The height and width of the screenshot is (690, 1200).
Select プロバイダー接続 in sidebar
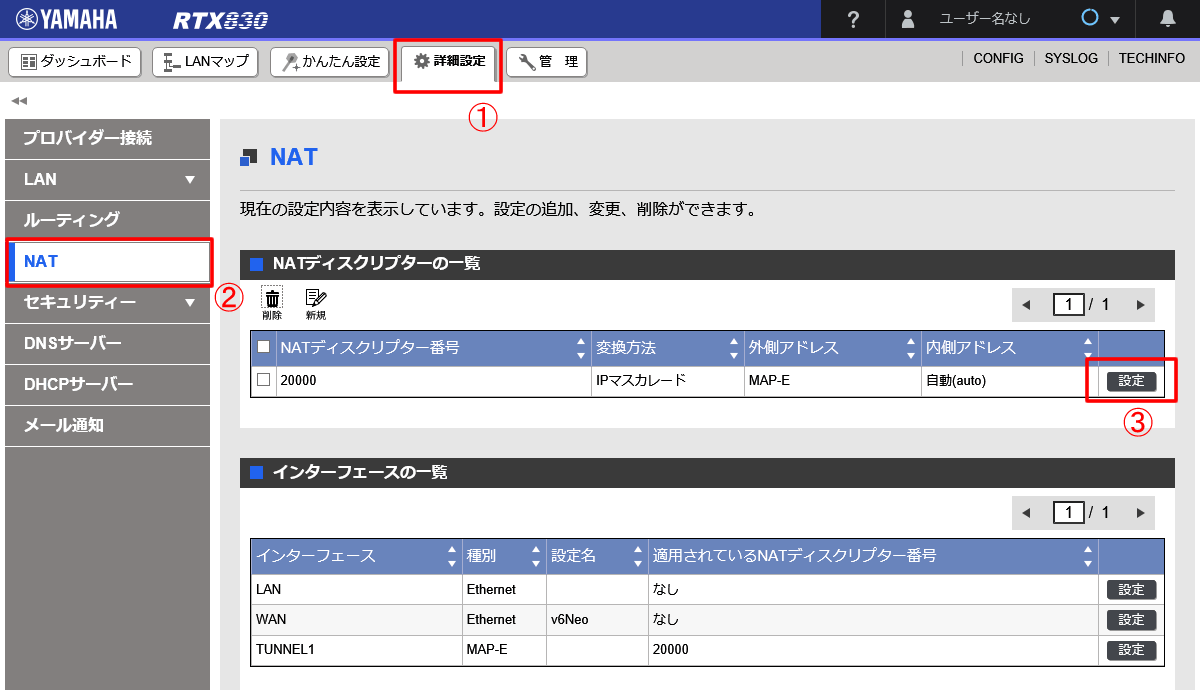(x=107, y=138)
